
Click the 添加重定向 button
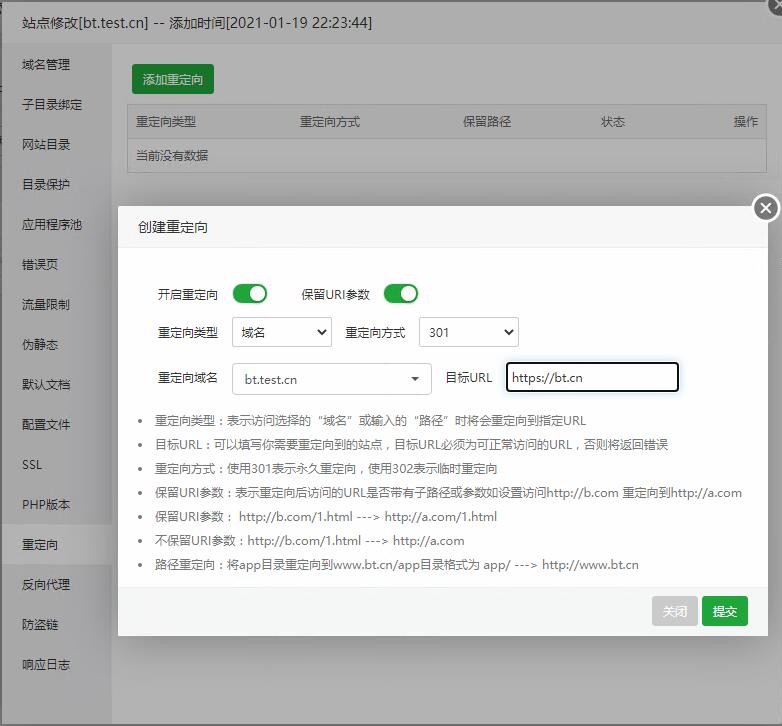[173, 79]
